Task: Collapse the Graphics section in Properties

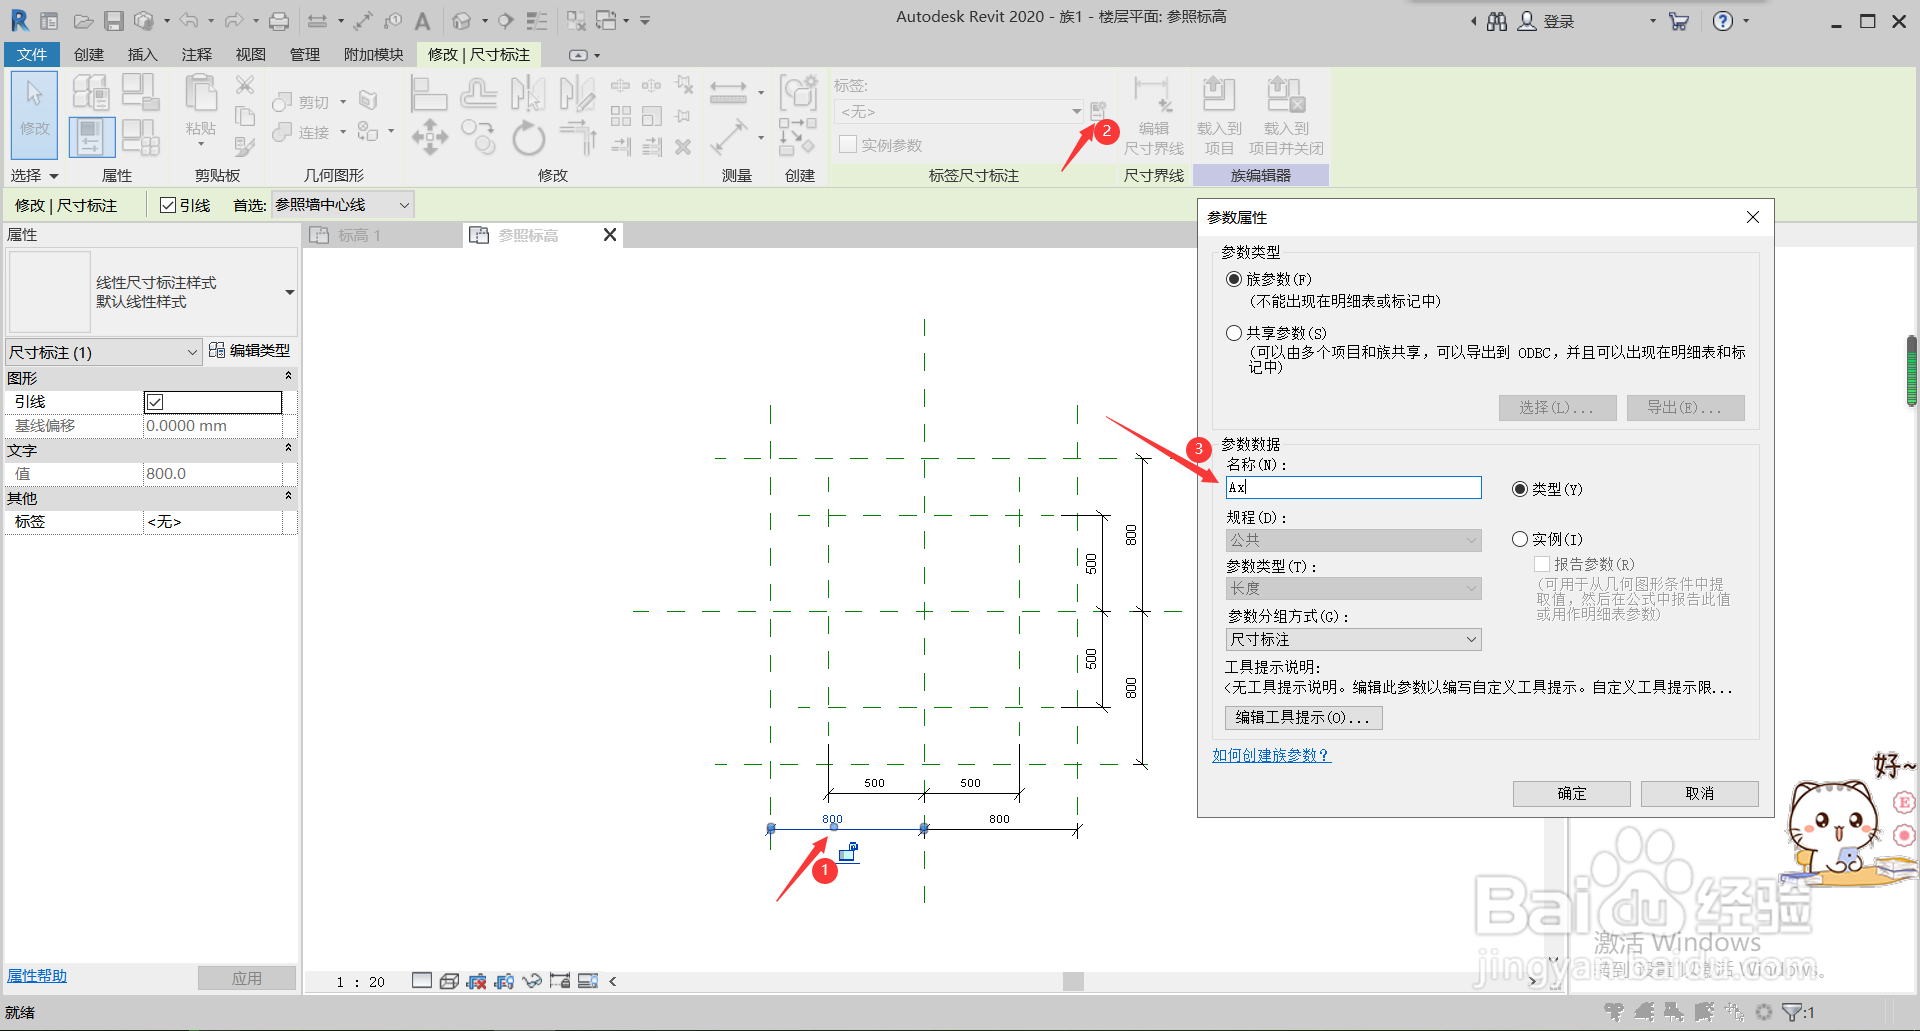Action: click(x=288, y=377)
